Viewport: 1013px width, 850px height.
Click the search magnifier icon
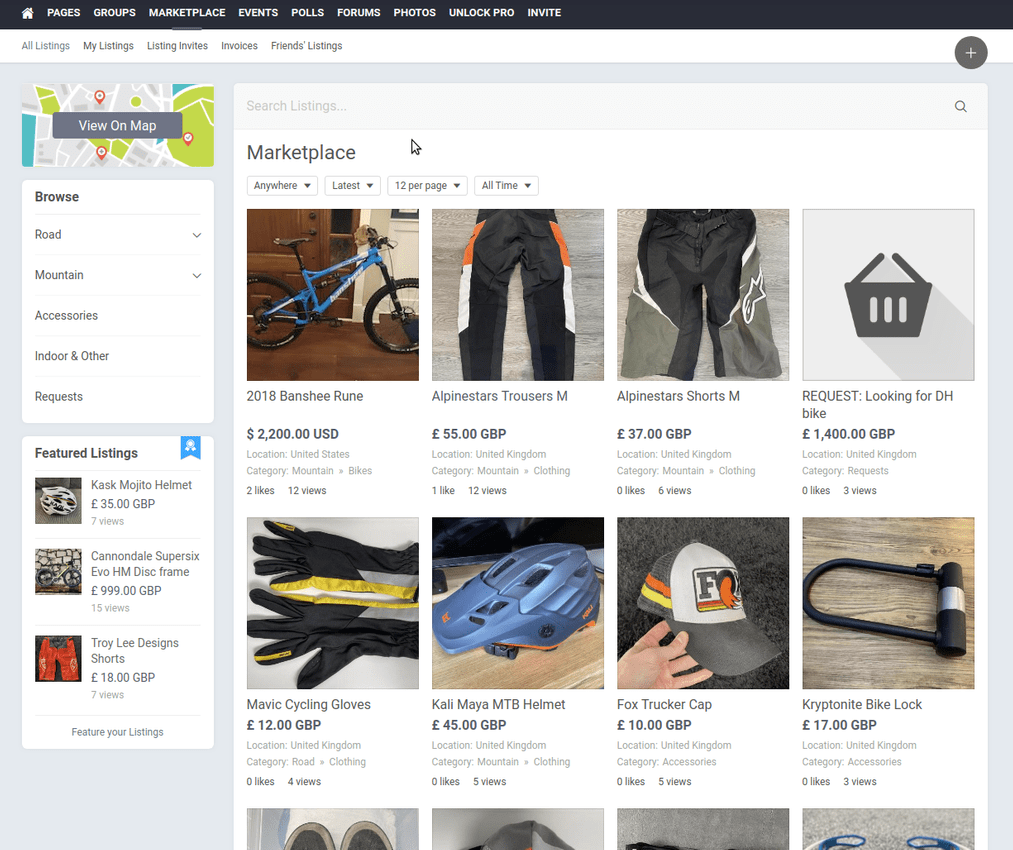pyautogui.click(x=961, y=107)
